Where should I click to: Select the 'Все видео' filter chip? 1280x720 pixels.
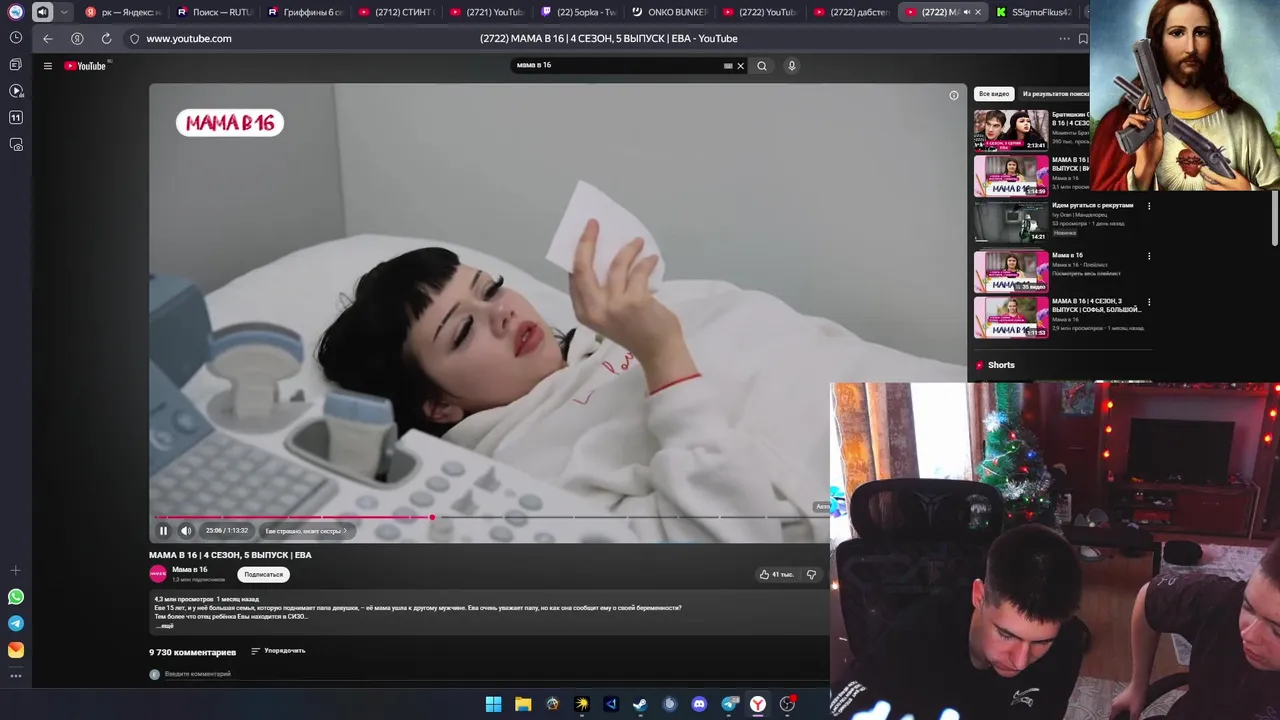pyautogui.click(x=994, y=94)
